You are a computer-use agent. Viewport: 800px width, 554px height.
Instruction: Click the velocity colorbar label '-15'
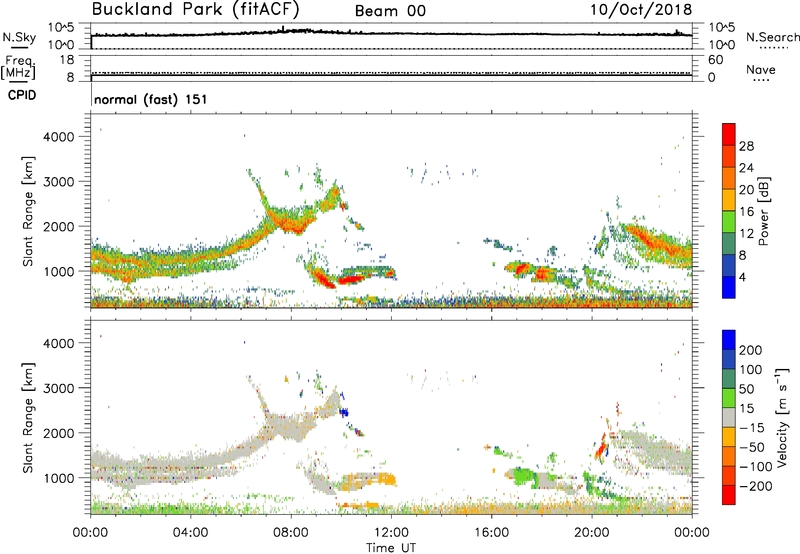tap(752, 428)
